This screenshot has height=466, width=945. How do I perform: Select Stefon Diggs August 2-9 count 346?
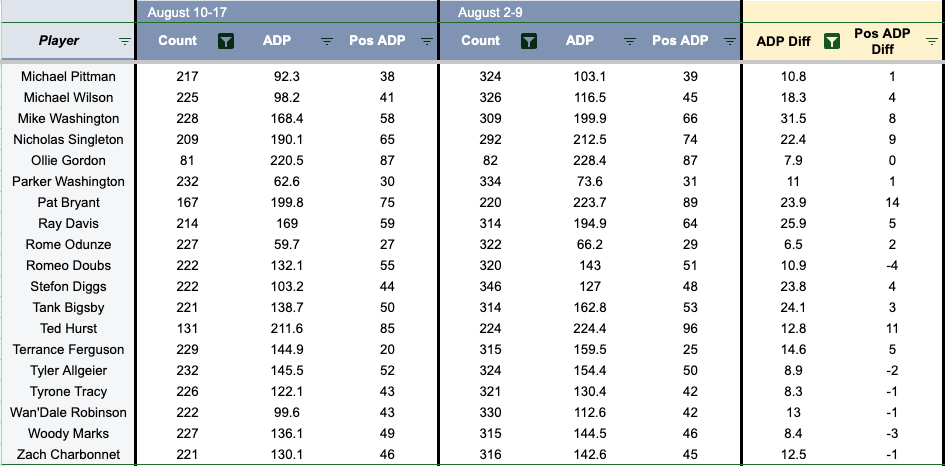pos(489,287)
